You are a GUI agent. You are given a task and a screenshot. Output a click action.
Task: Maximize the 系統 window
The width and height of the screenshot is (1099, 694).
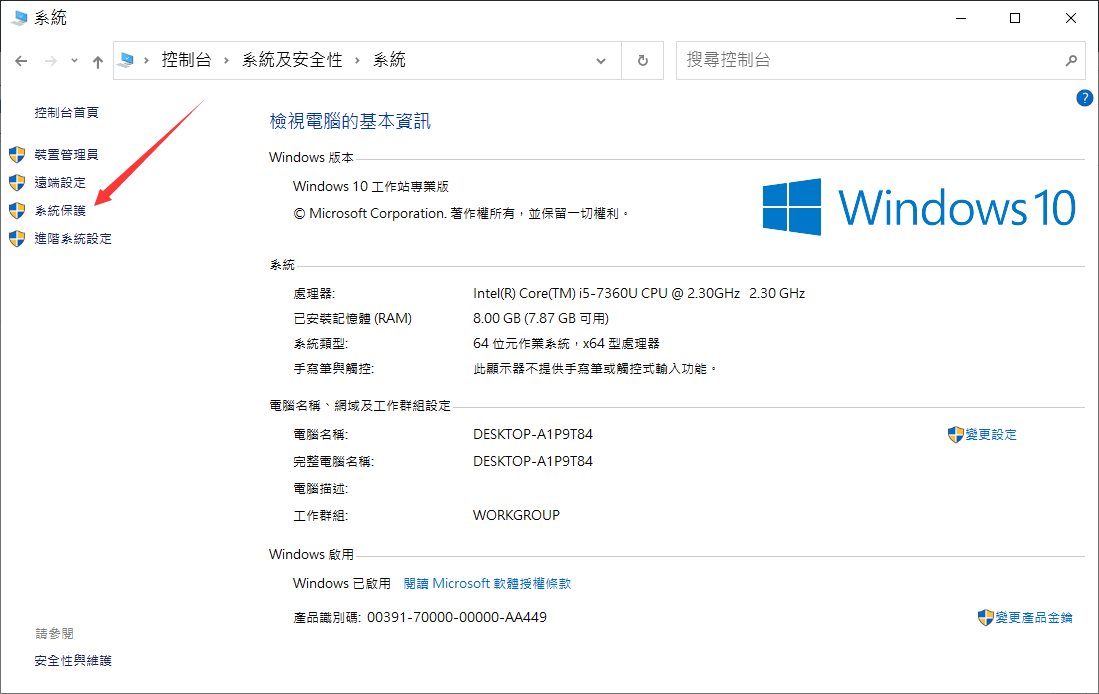coord(1015,18)
